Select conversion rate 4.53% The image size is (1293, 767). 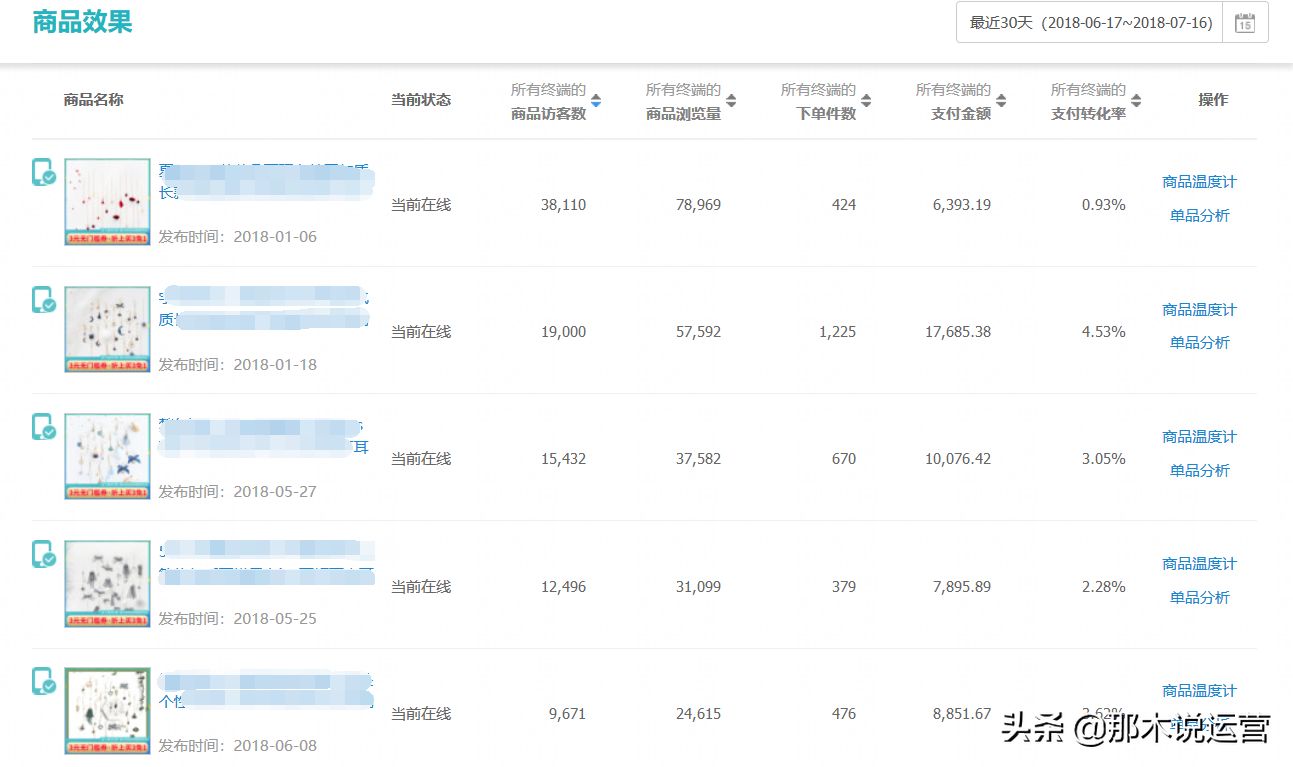(1103, 332)
